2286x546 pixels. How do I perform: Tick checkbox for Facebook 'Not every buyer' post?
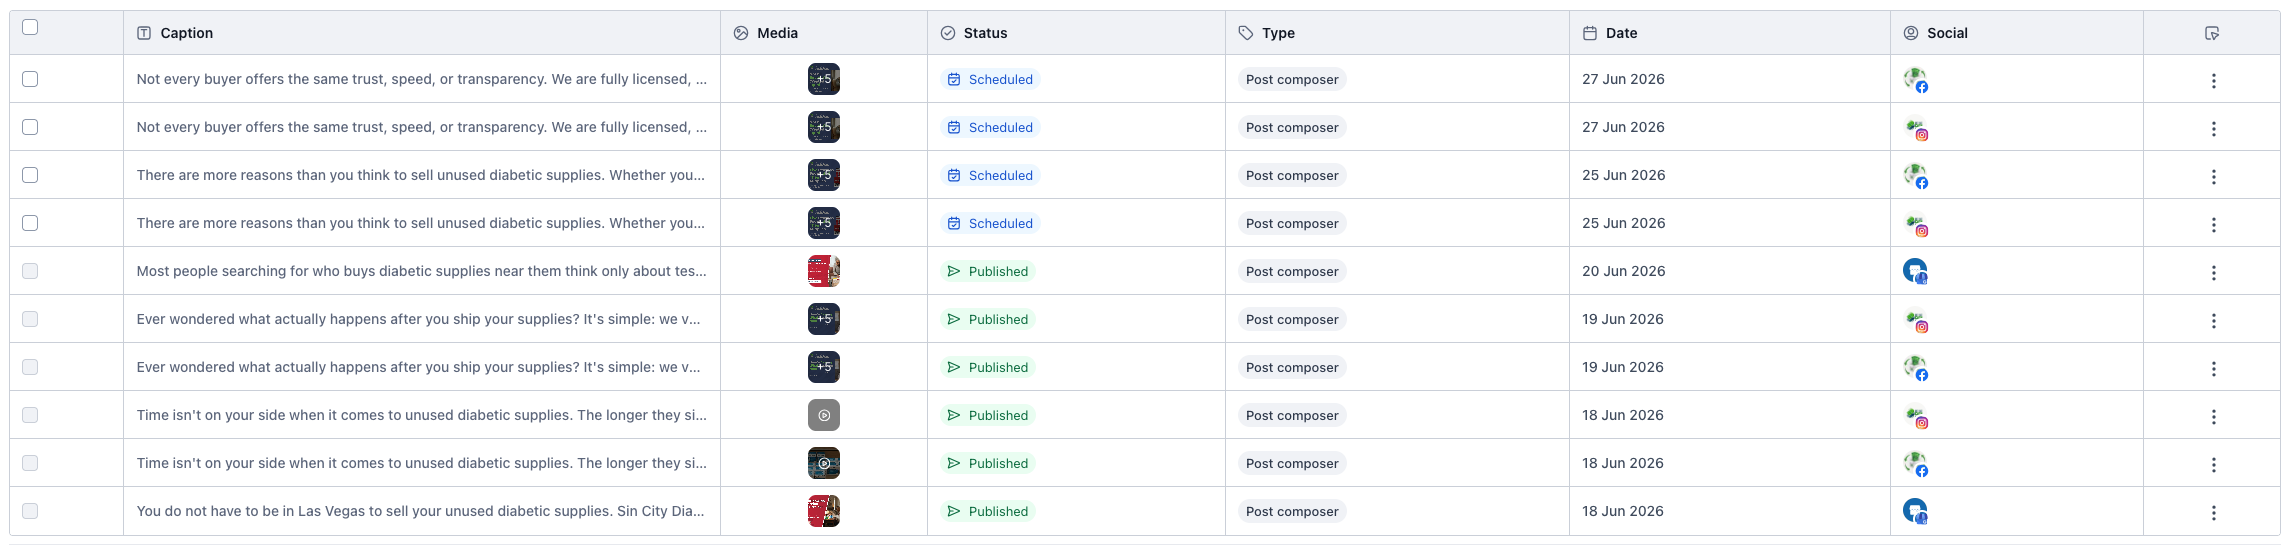point(30,79)
